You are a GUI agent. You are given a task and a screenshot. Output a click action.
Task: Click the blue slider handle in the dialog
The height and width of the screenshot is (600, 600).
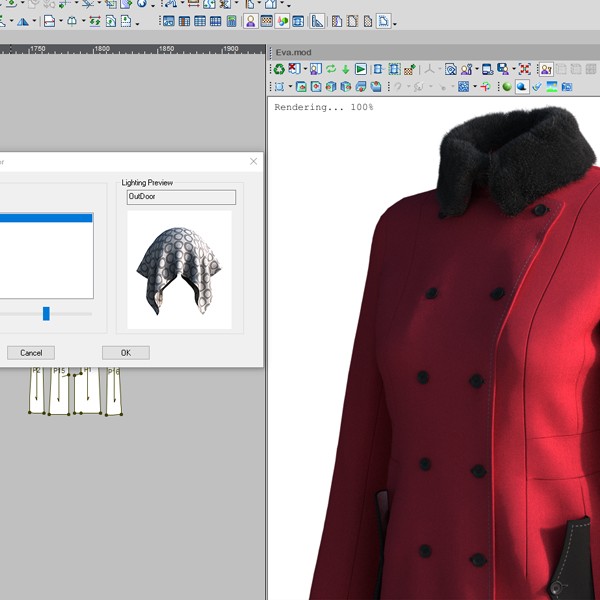(x=46, y=314)
